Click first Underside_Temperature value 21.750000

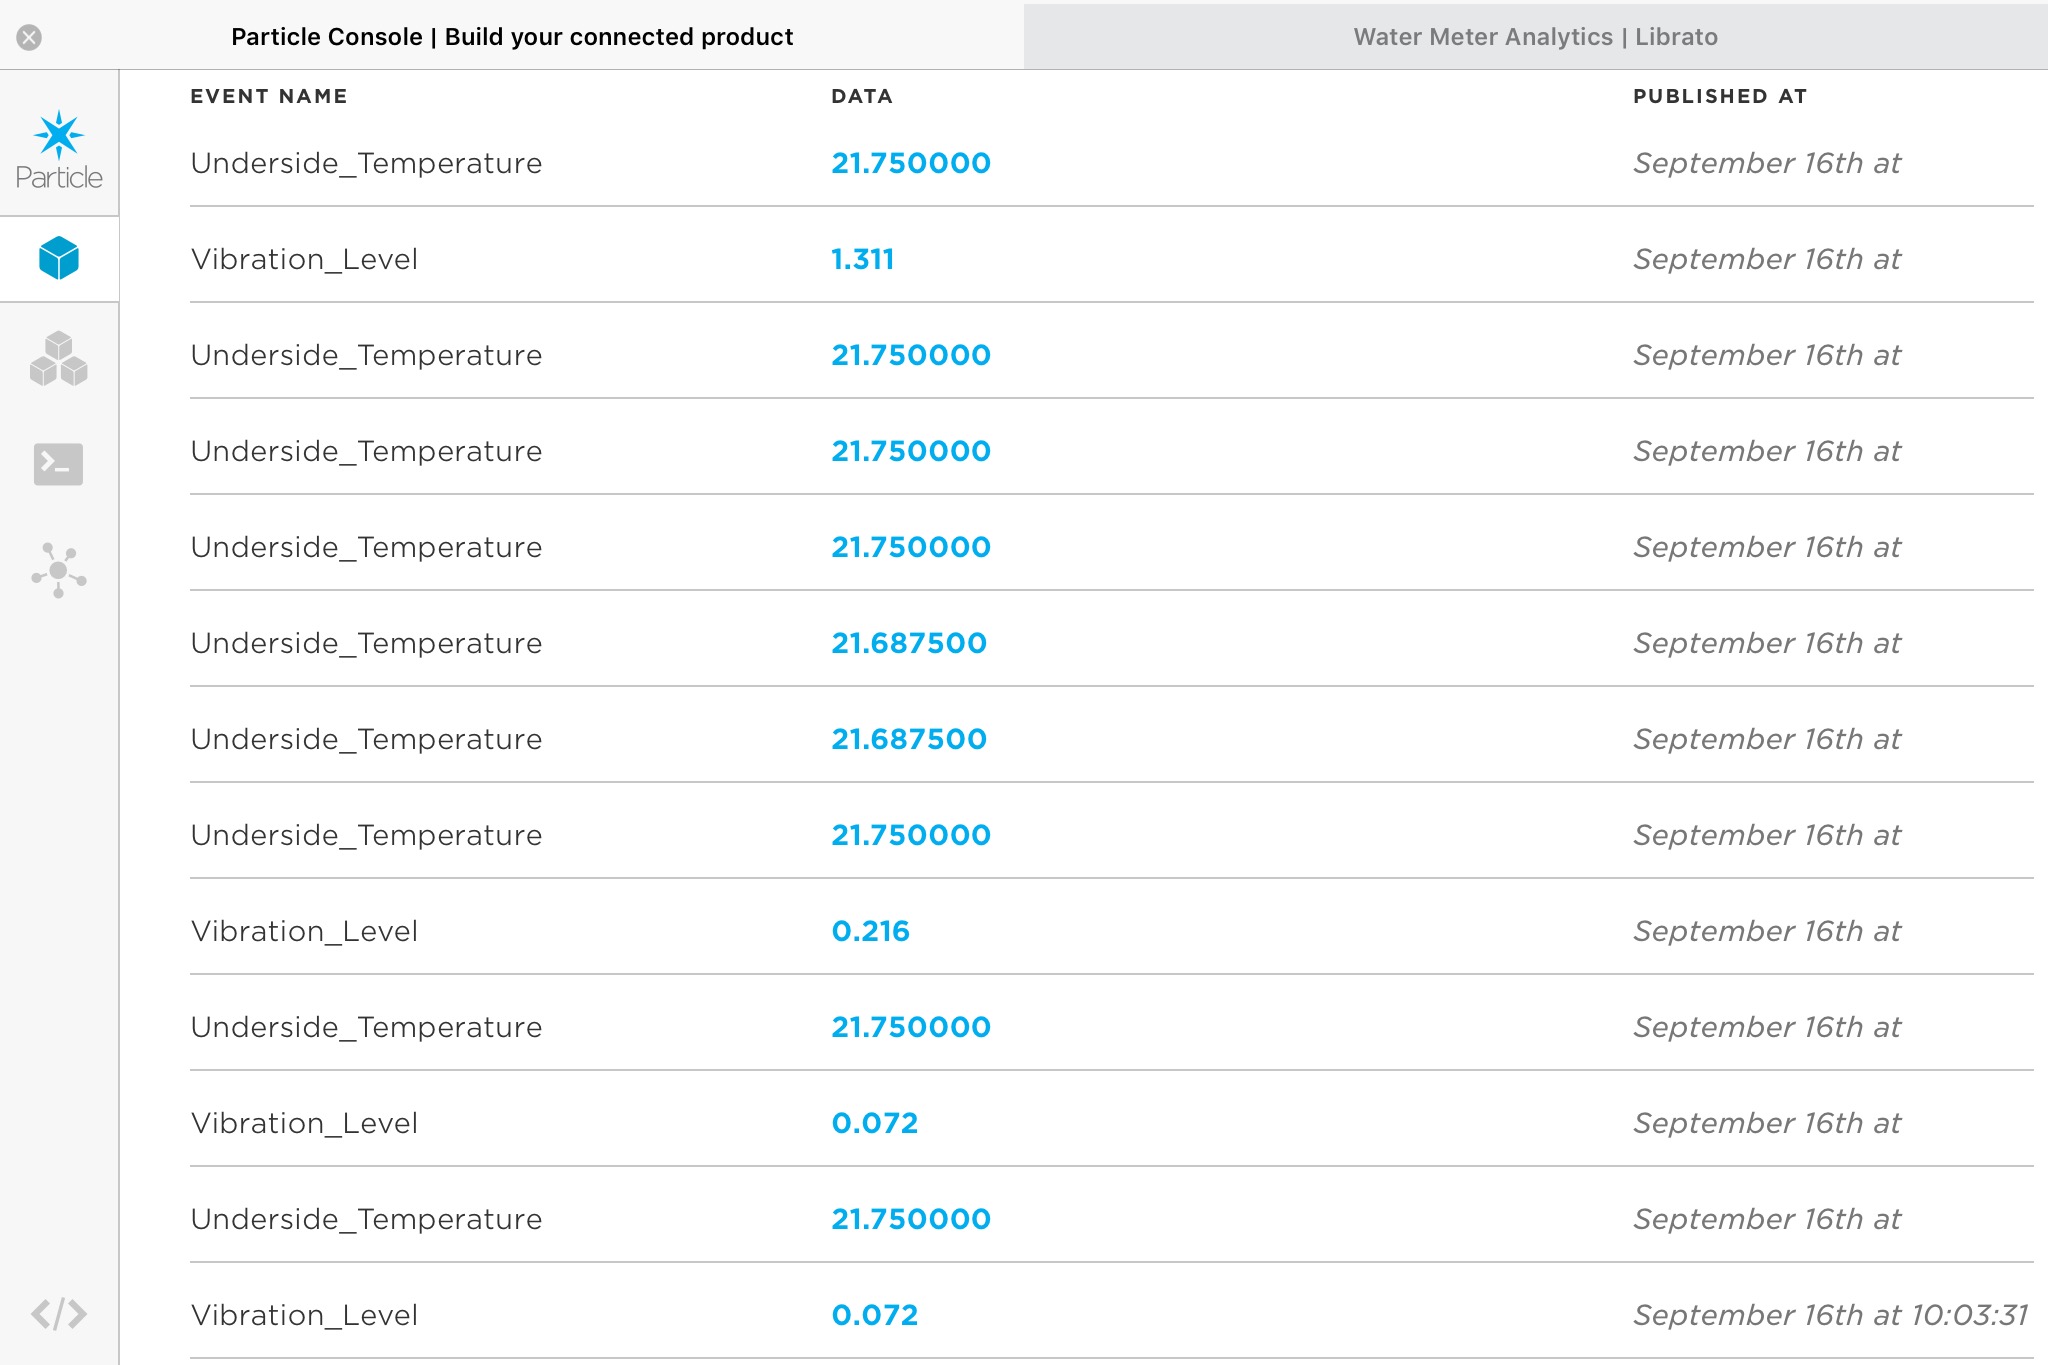(x=911, y=163)
